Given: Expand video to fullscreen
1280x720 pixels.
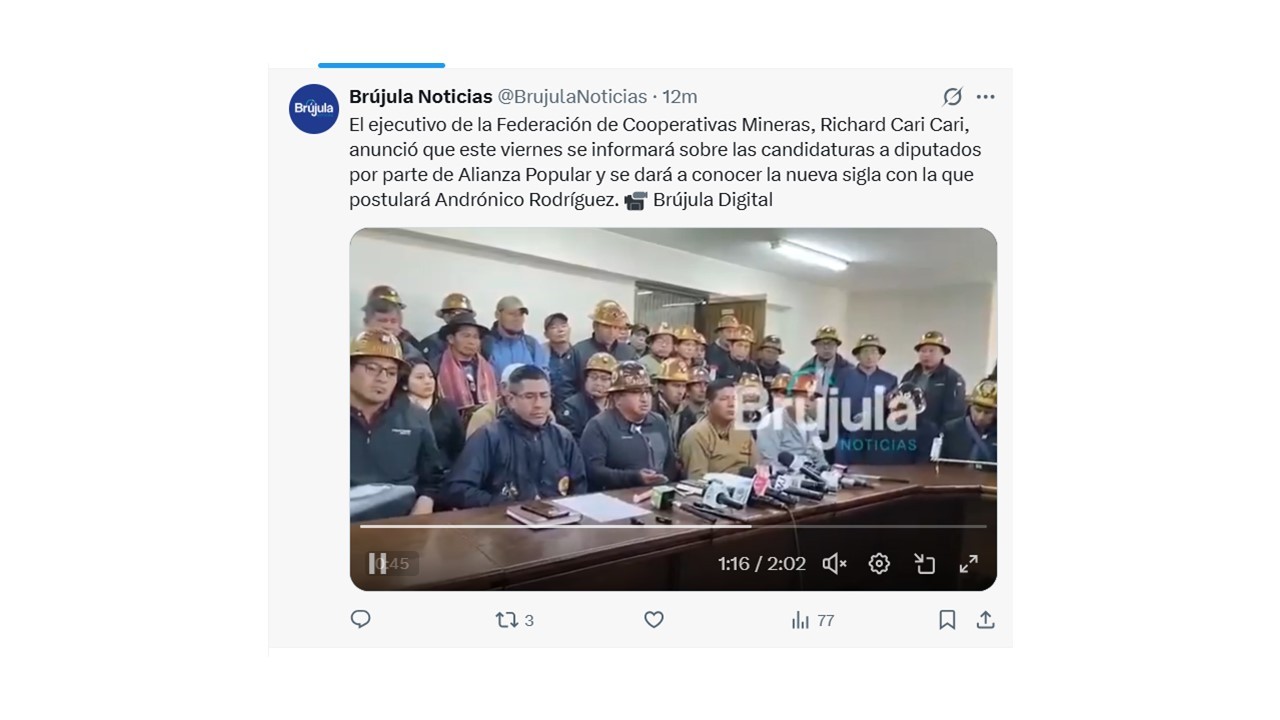Looking at the screenshot, I should pos(968,564).
